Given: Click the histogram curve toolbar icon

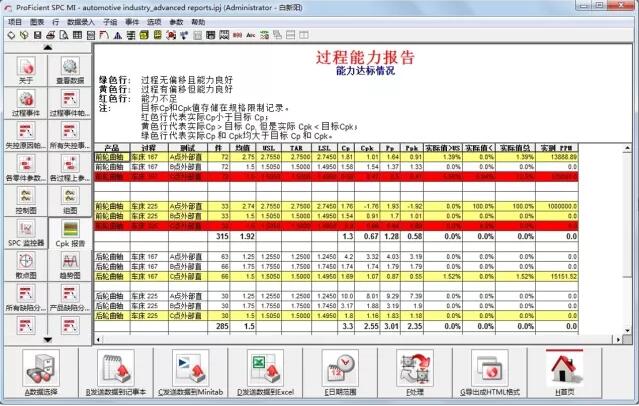Looking at the screenshot, I should [104, 35].
